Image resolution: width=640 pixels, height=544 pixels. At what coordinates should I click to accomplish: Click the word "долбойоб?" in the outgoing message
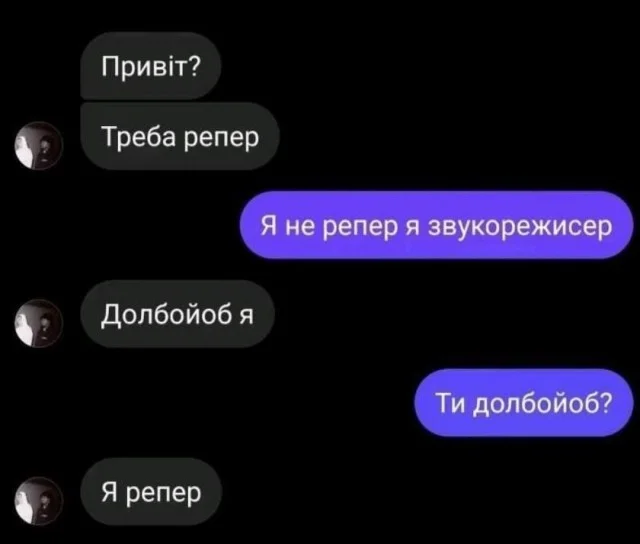coord(543,404)
